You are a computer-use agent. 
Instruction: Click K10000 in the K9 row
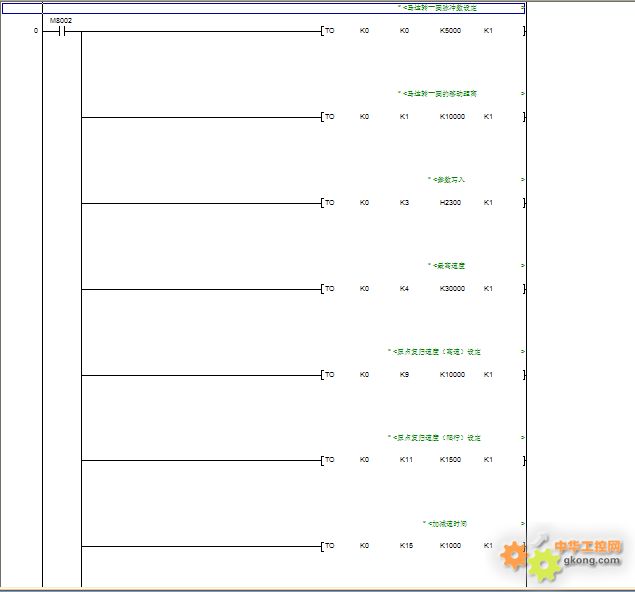click(452, 375)
